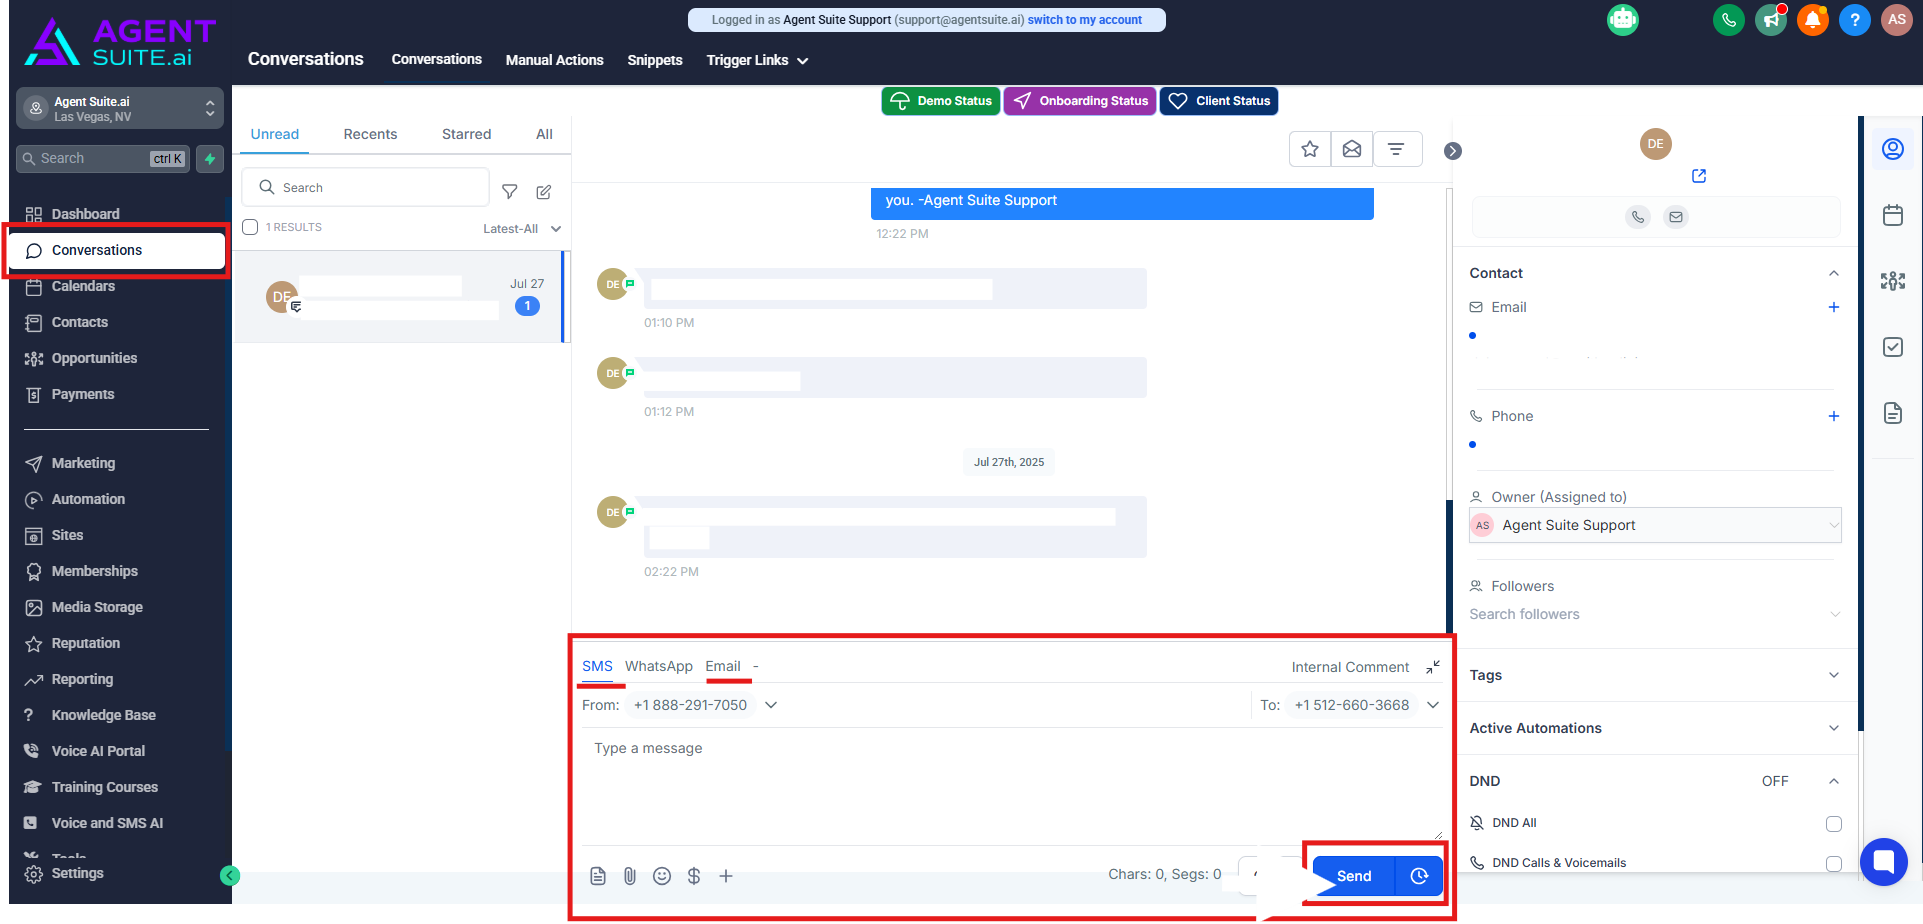Switch to the Recents tab
The image size is (1923, 924).
(x=370, y=134)
